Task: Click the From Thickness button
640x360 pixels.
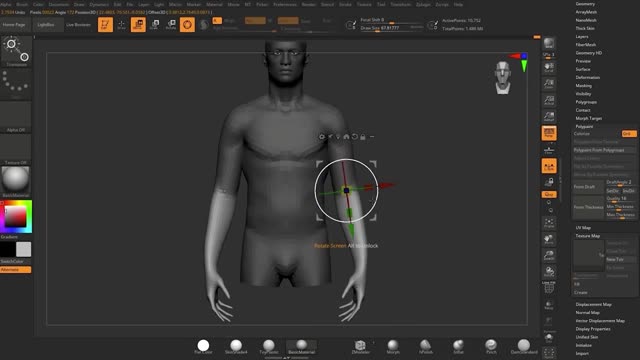Action: tap(588, 207)
